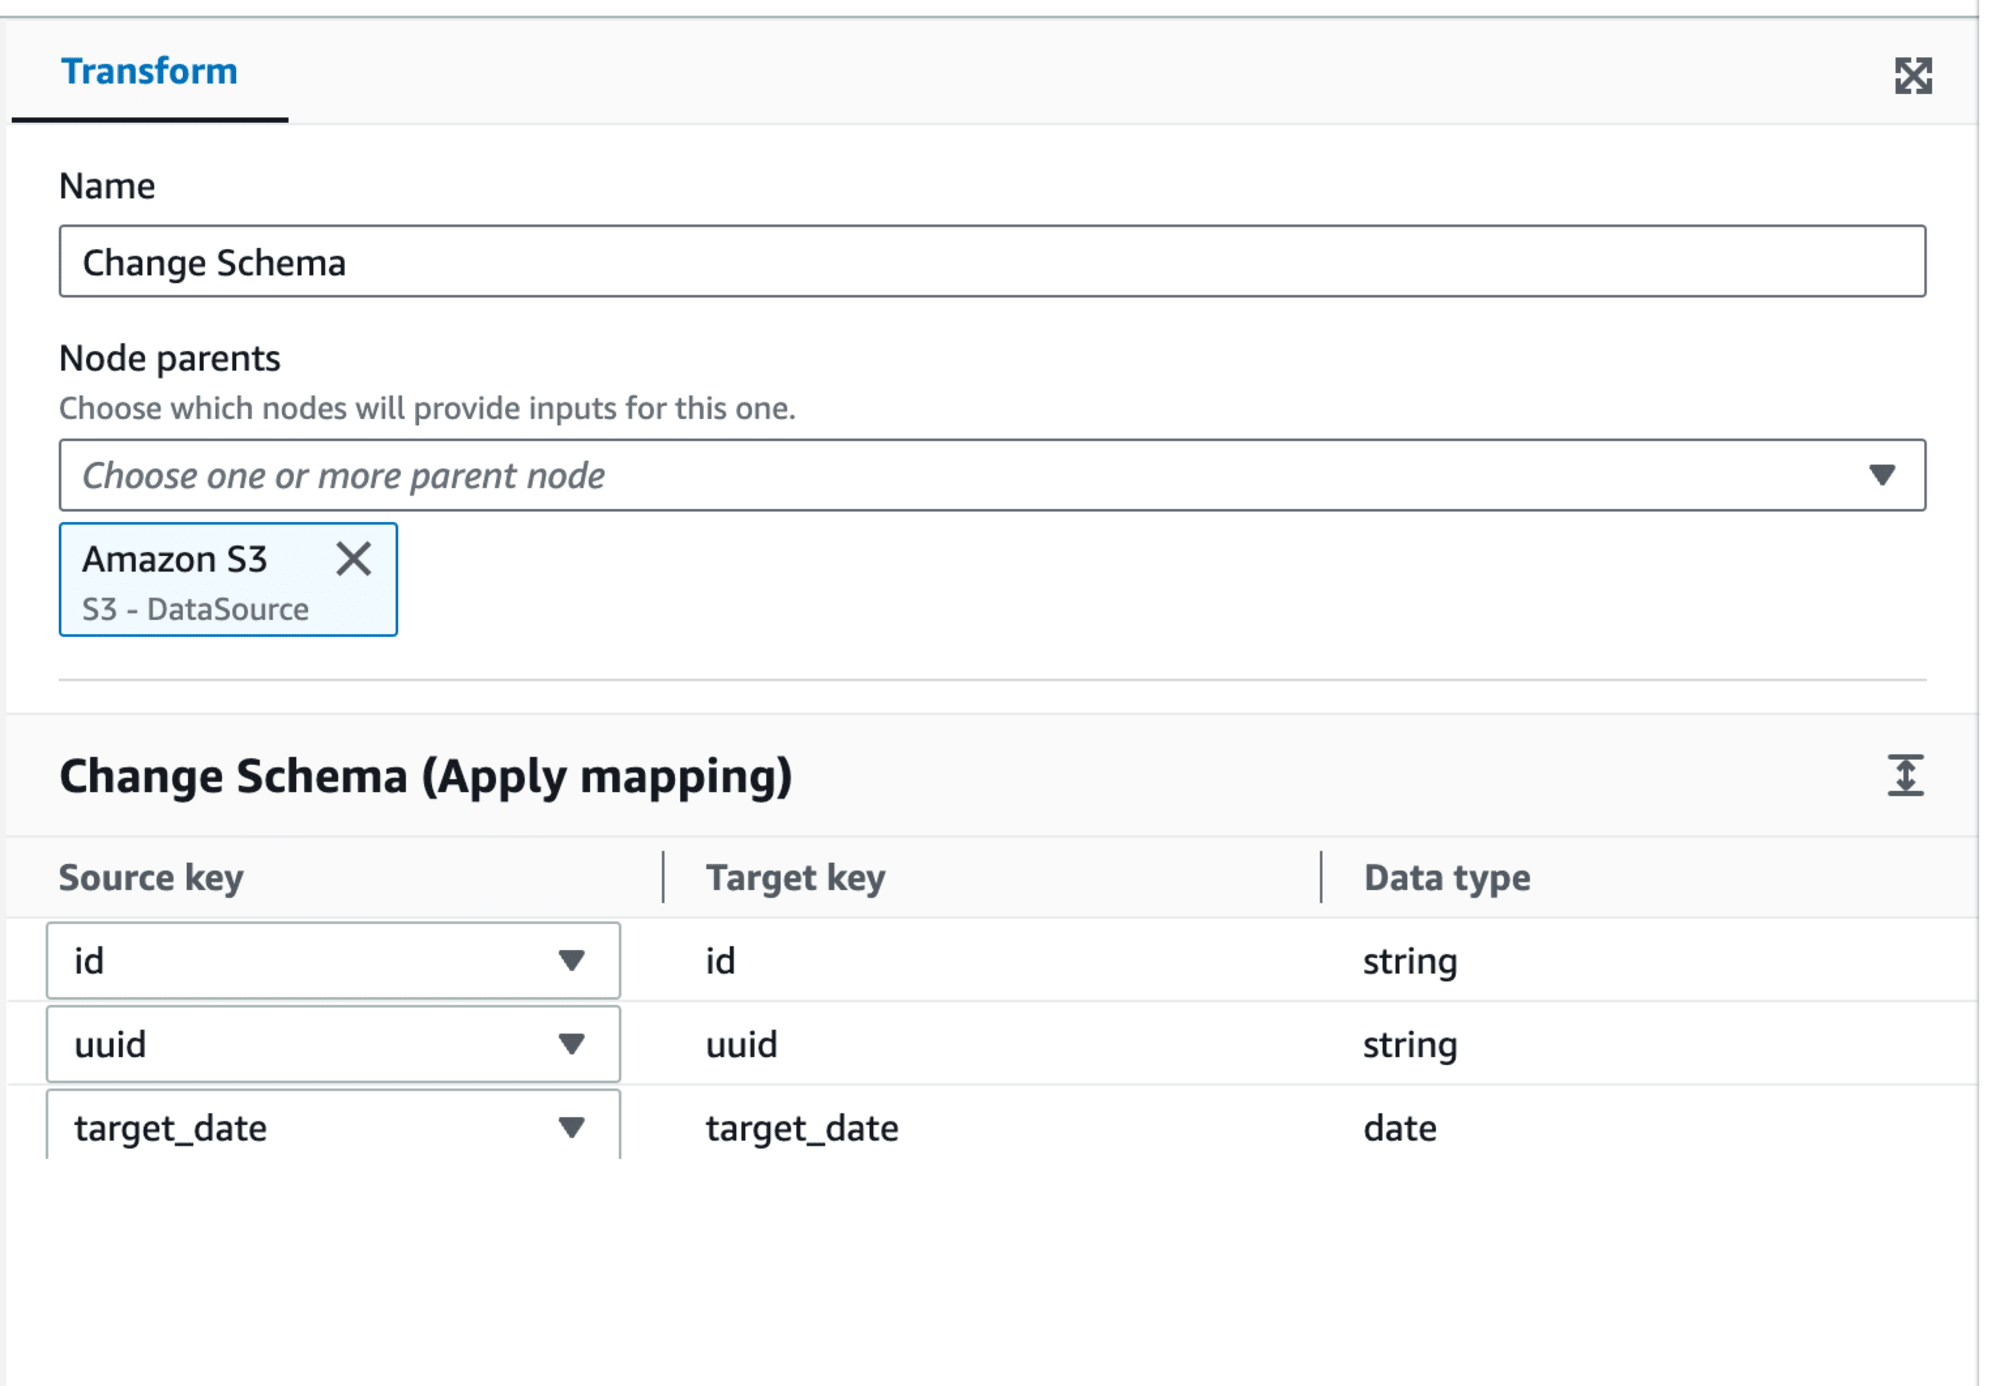Click the Data type column header

tap(1447, 877)
